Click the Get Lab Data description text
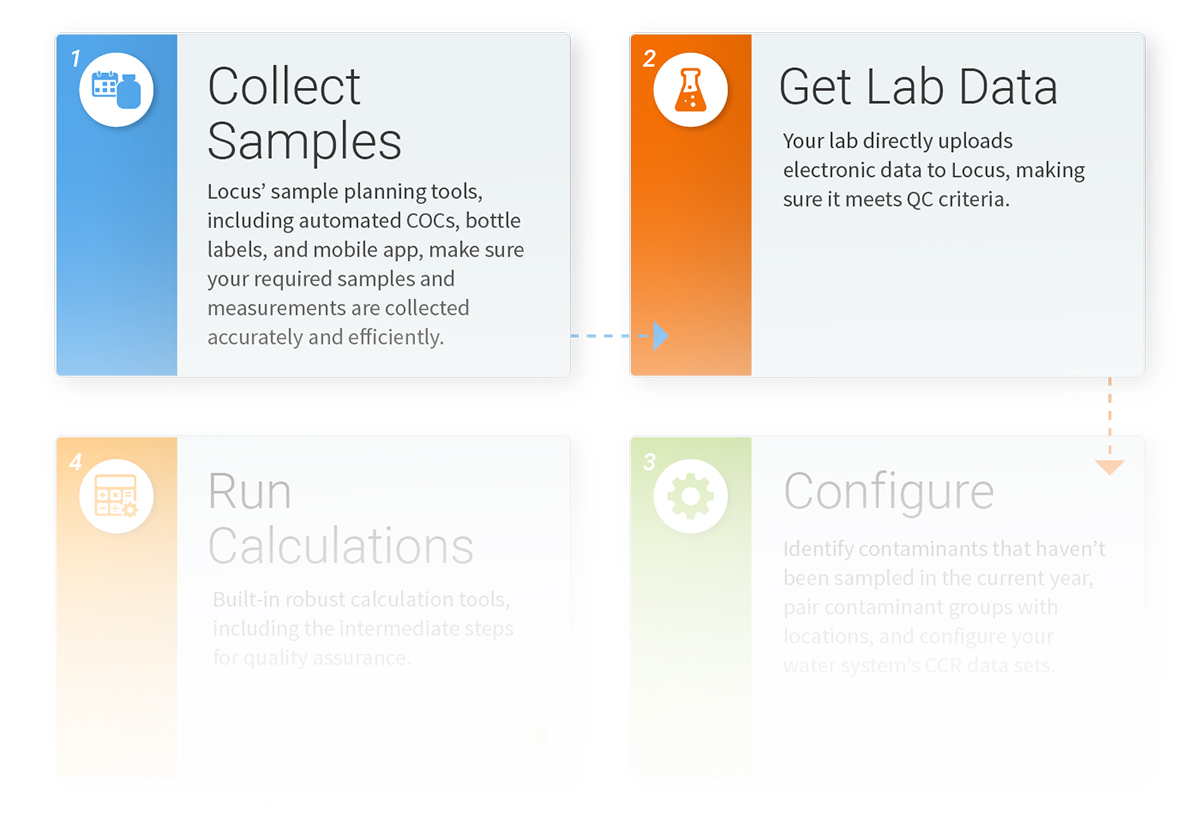The image size is (1200, 820). click(933, 170)
